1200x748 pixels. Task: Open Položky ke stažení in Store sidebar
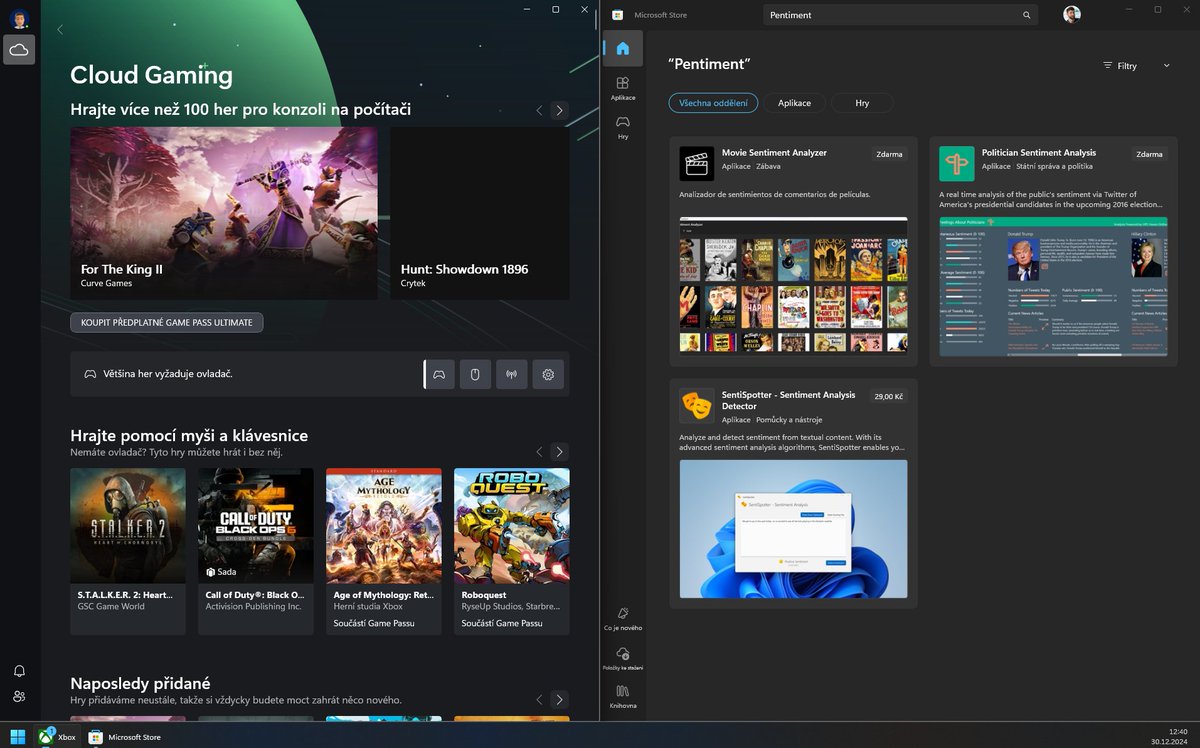point(622,657)
